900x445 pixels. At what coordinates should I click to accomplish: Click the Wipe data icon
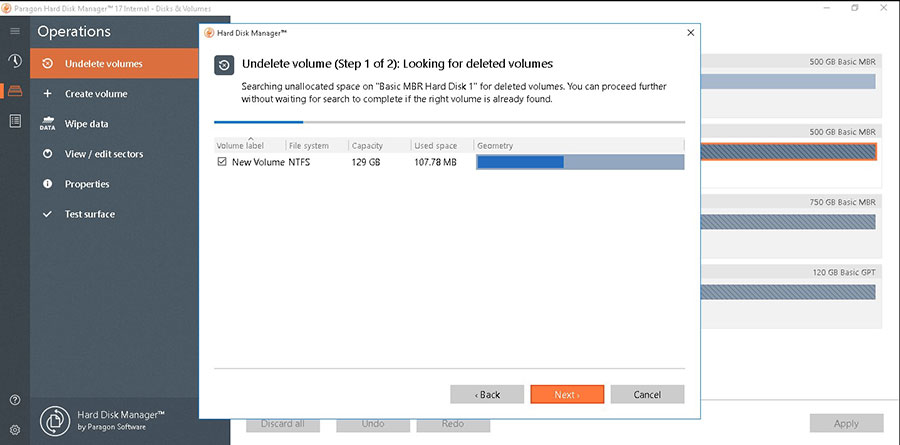(x=48, y=123)
